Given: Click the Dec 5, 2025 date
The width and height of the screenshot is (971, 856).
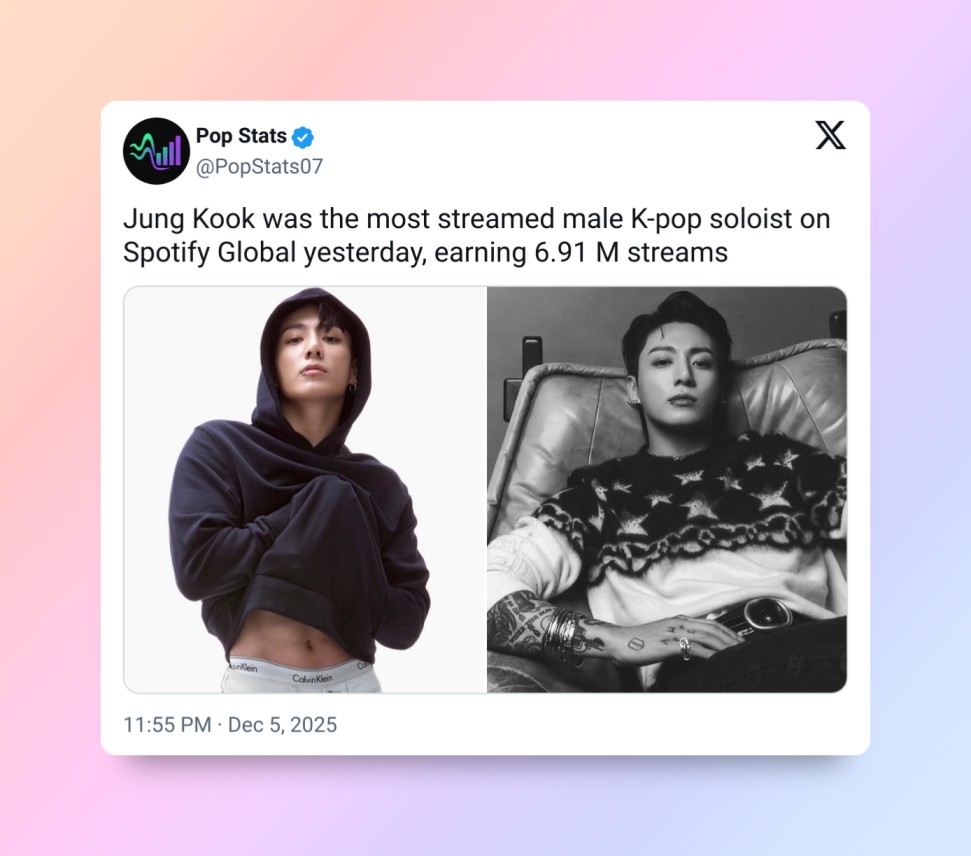Looking at the screenshot, I should coord(282,724).
